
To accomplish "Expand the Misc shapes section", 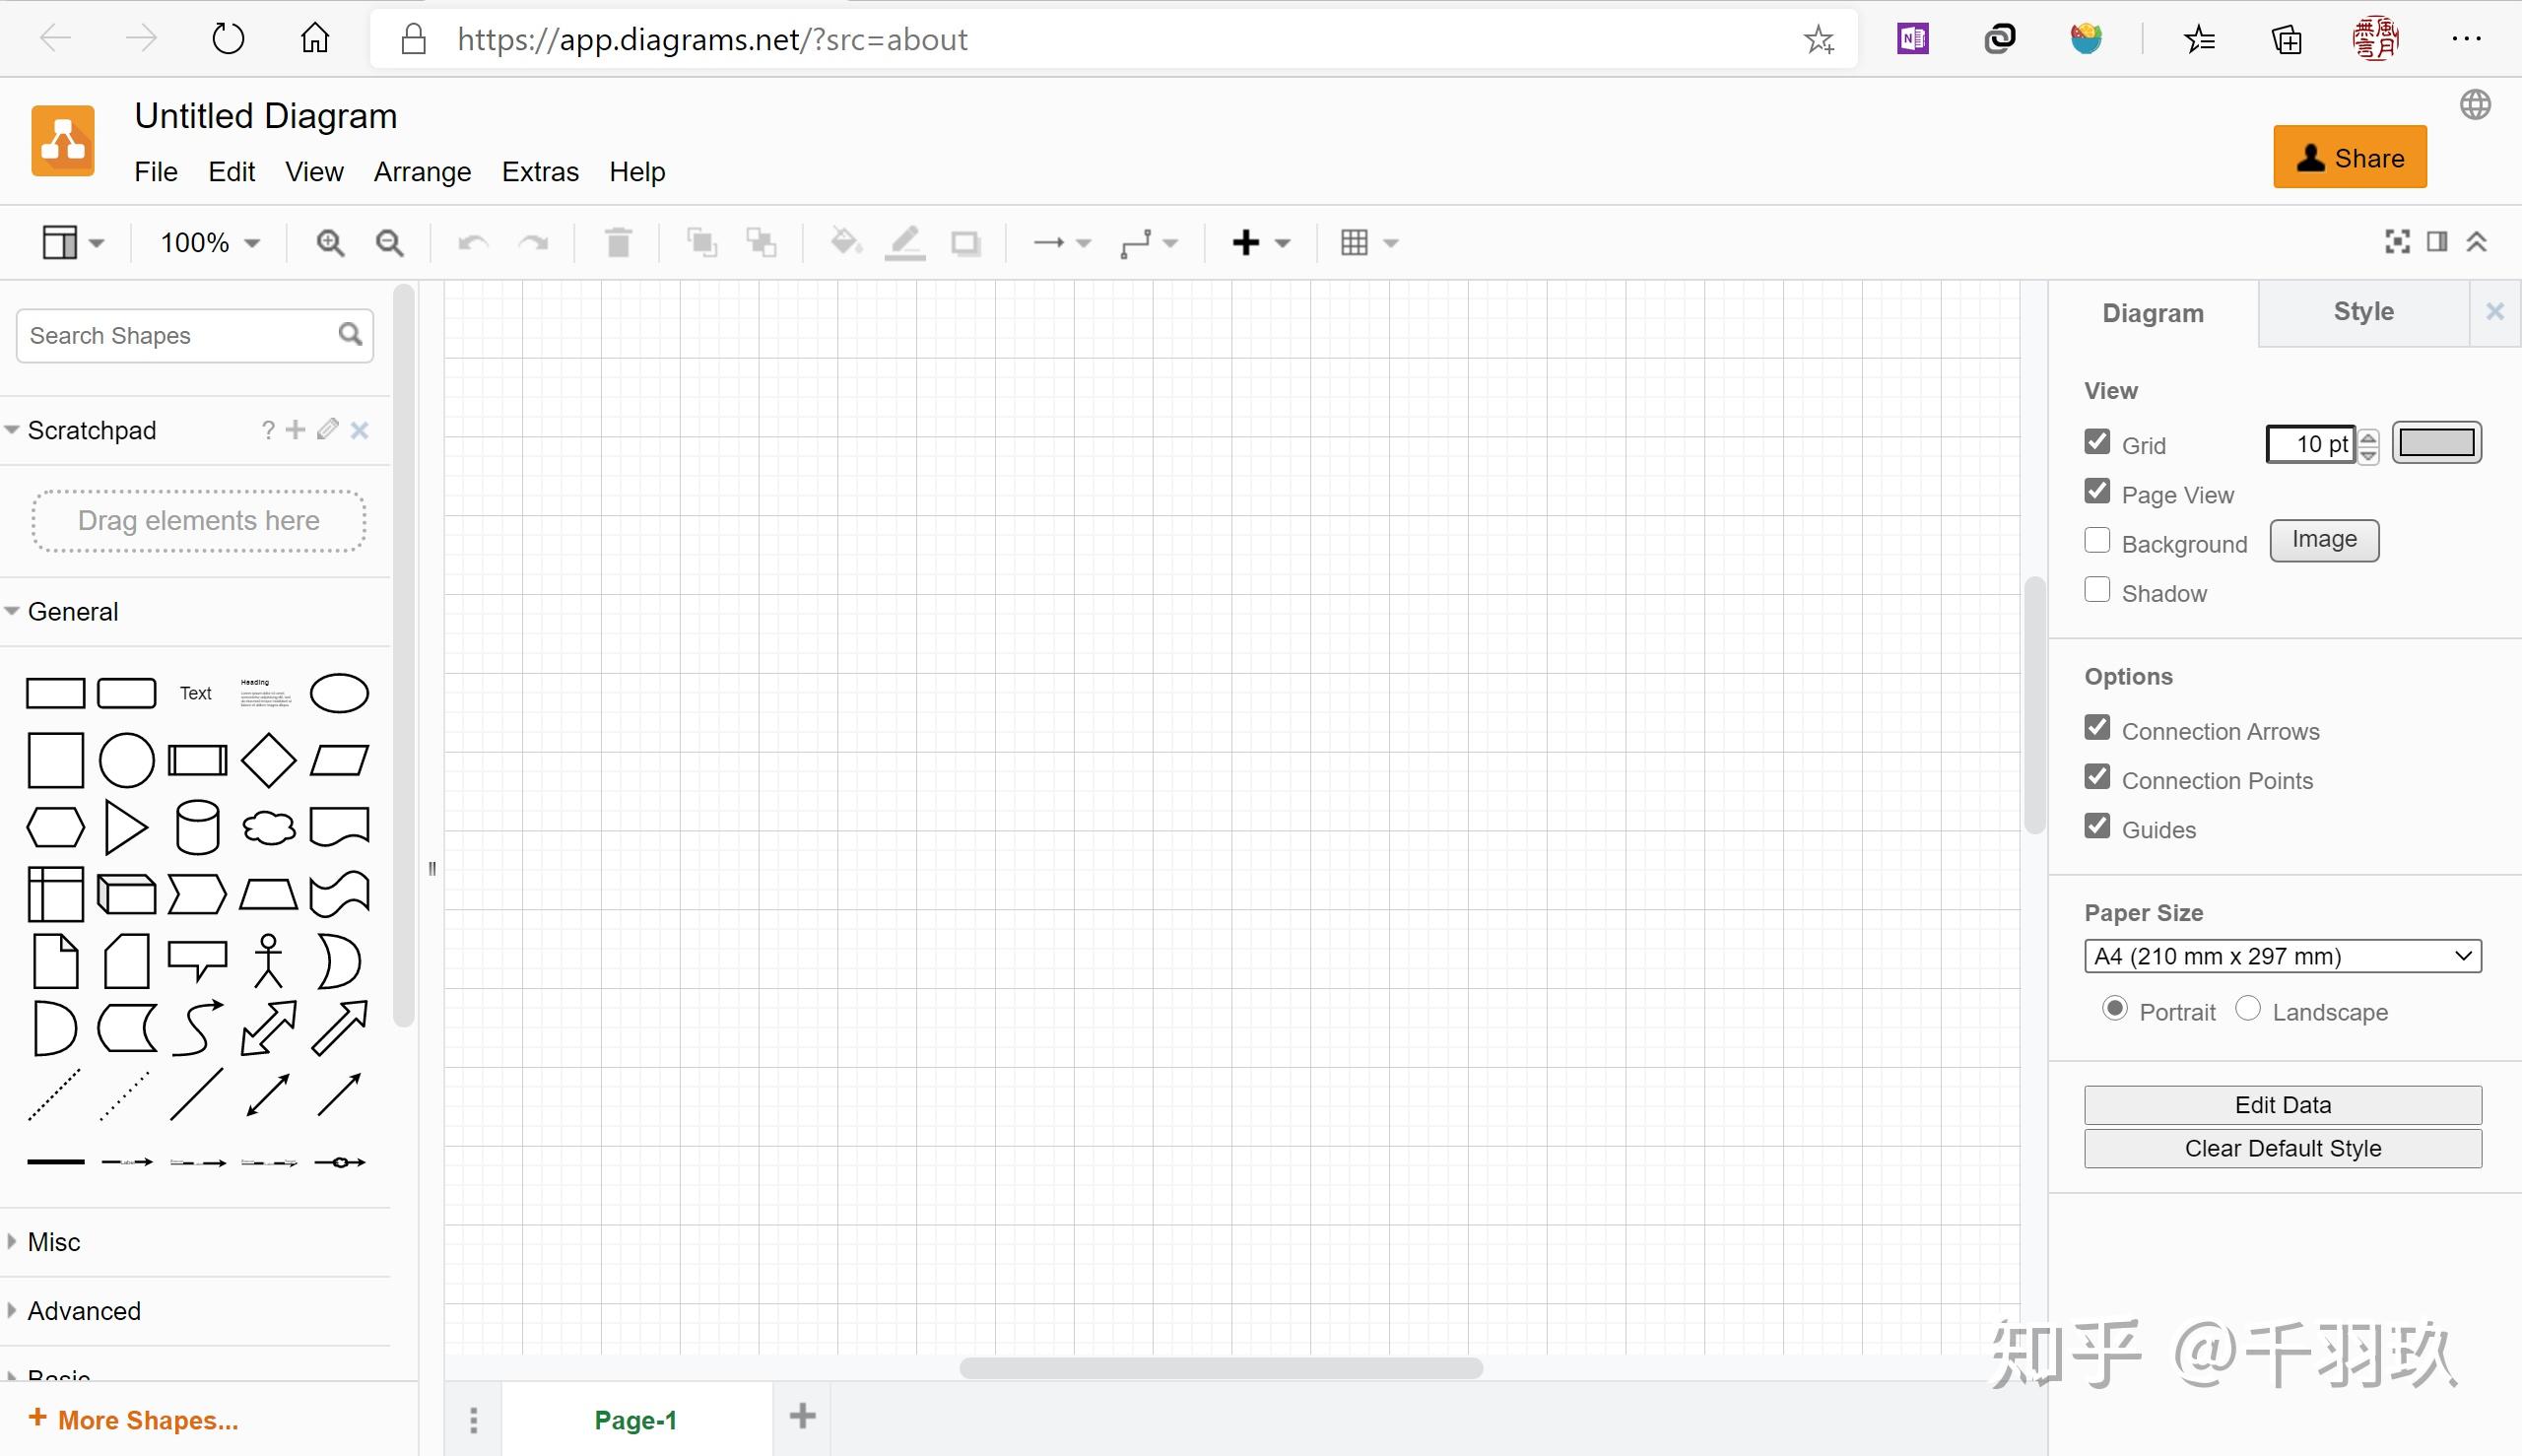I will pos(54,1242).
